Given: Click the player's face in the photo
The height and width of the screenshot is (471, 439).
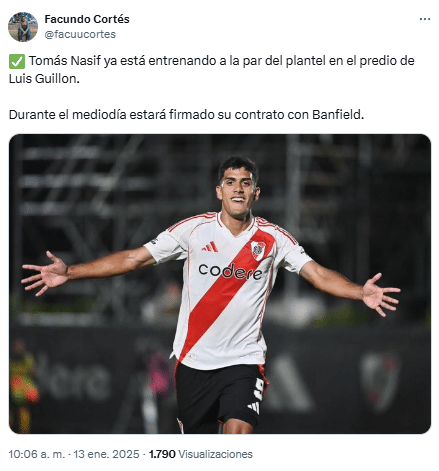Looking at the screenshot, I should click(238, 190).
